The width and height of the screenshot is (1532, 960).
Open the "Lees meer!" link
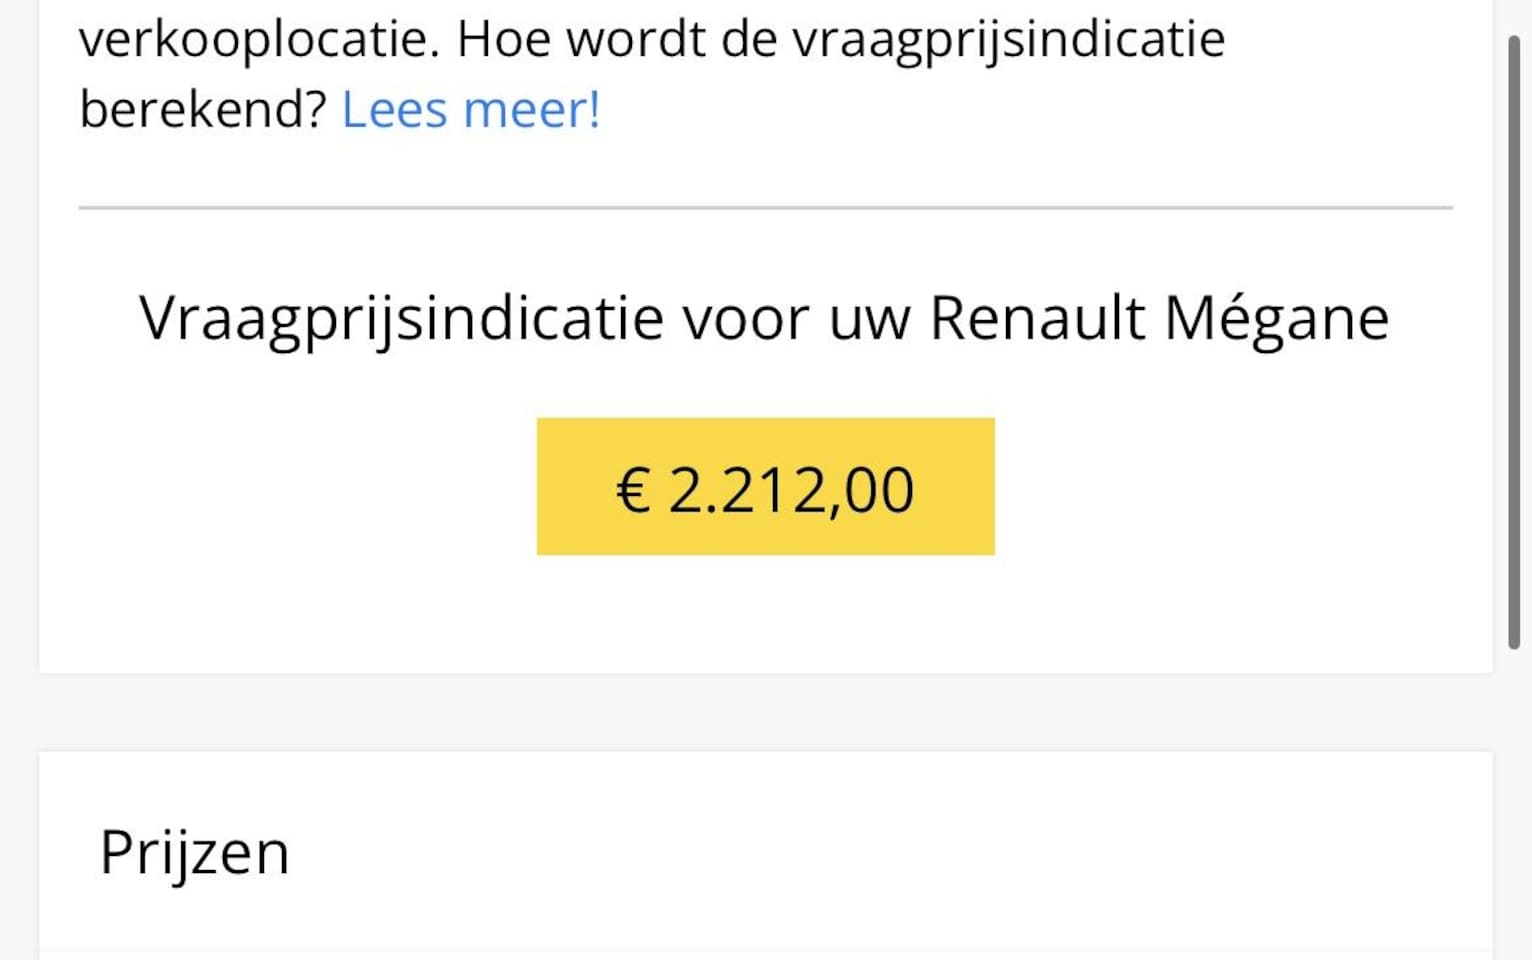pos(470,110)
